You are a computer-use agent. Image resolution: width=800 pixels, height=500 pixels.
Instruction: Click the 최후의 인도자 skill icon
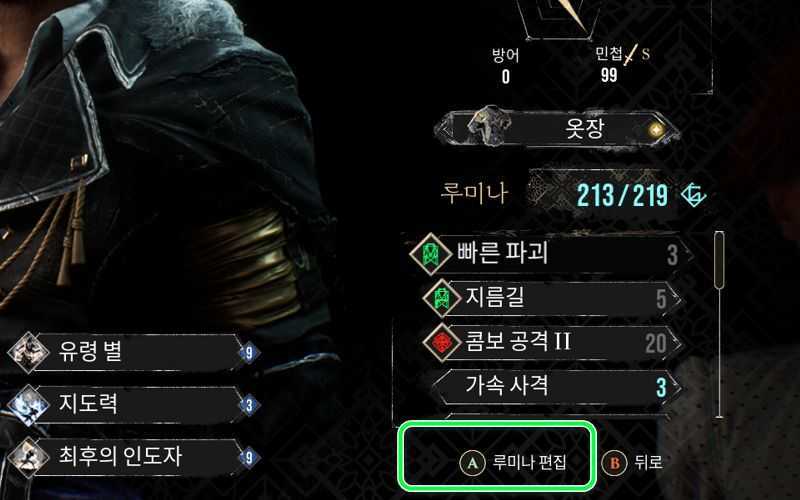[29, 457]
